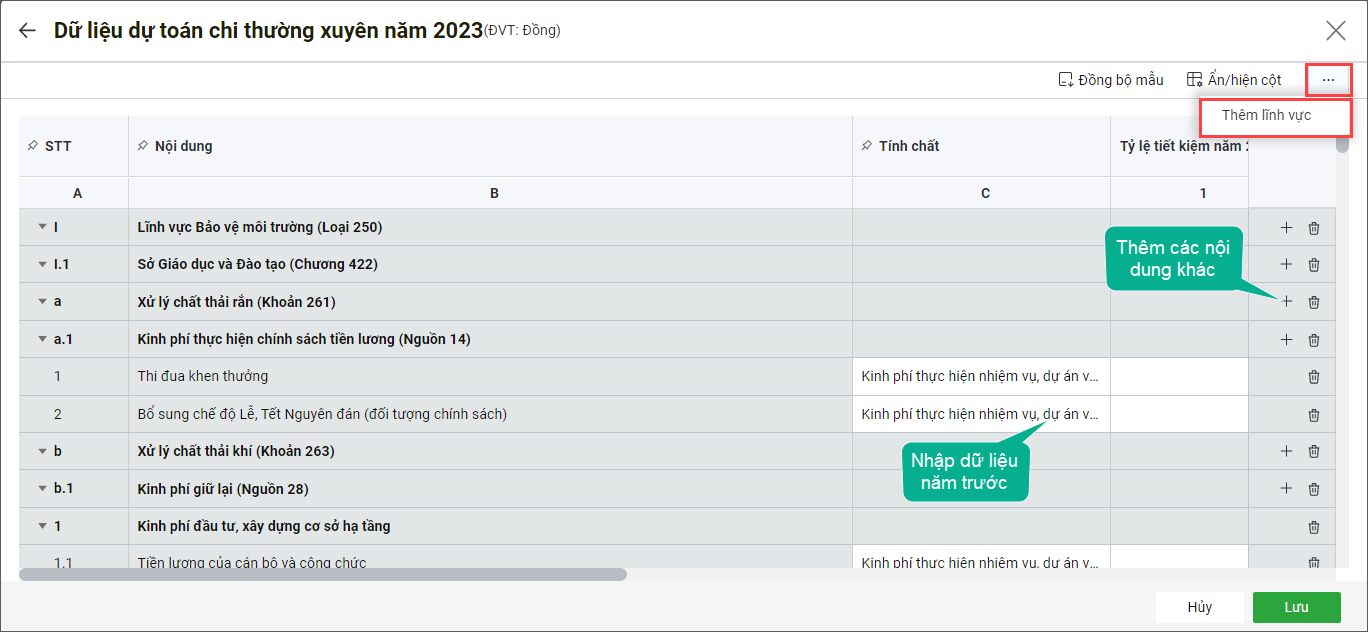Click the pin icon on Nội dung column header
Screen dimensions: 1368x632
point(141,146)
